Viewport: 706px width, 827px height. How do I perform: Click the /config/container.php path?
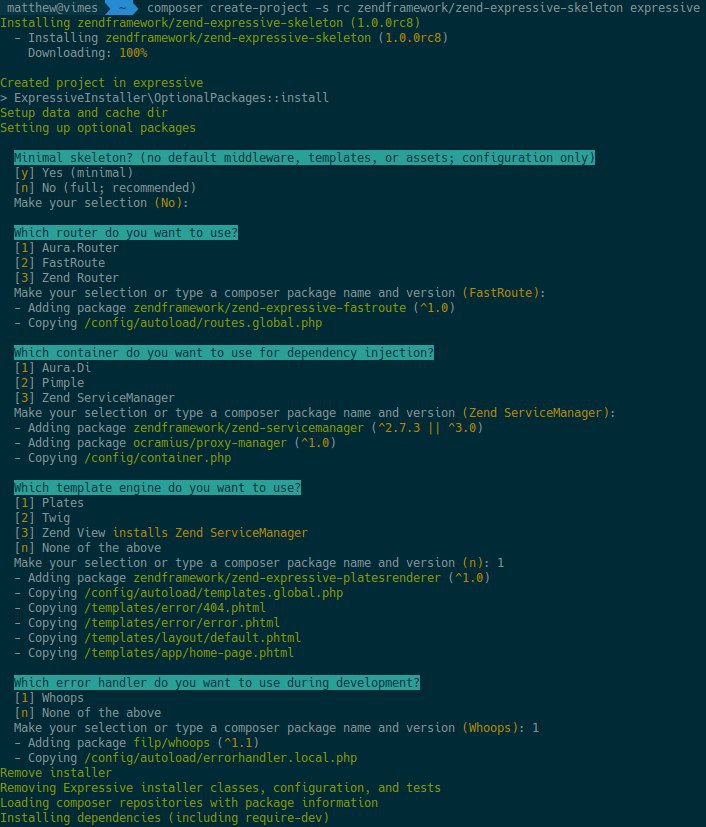[x=158, y=458]
